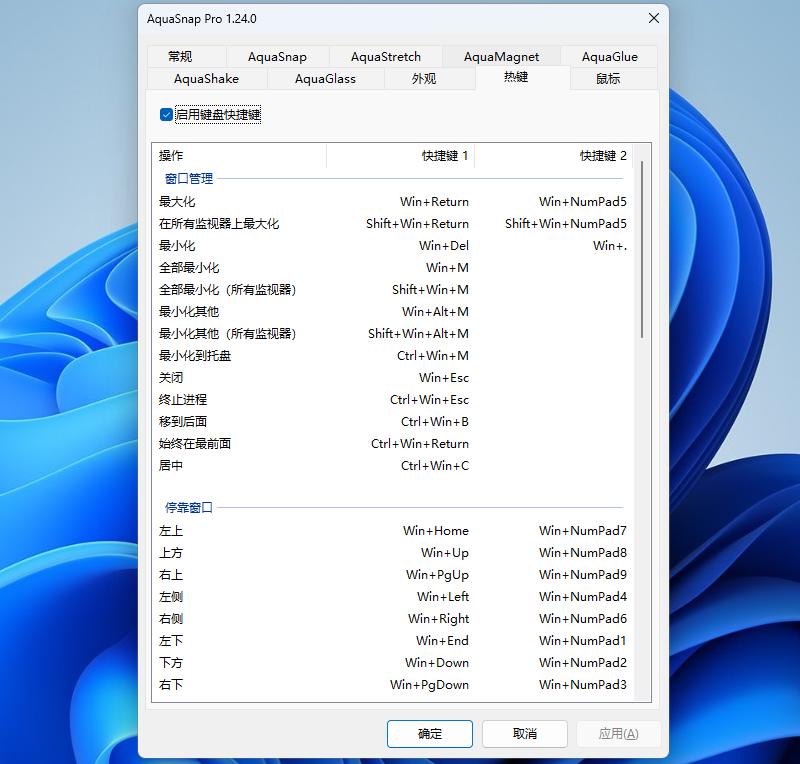This screenshot has height=764, width=800.
Task: Open the 鼠标 tab
Action: coord(614,79)
